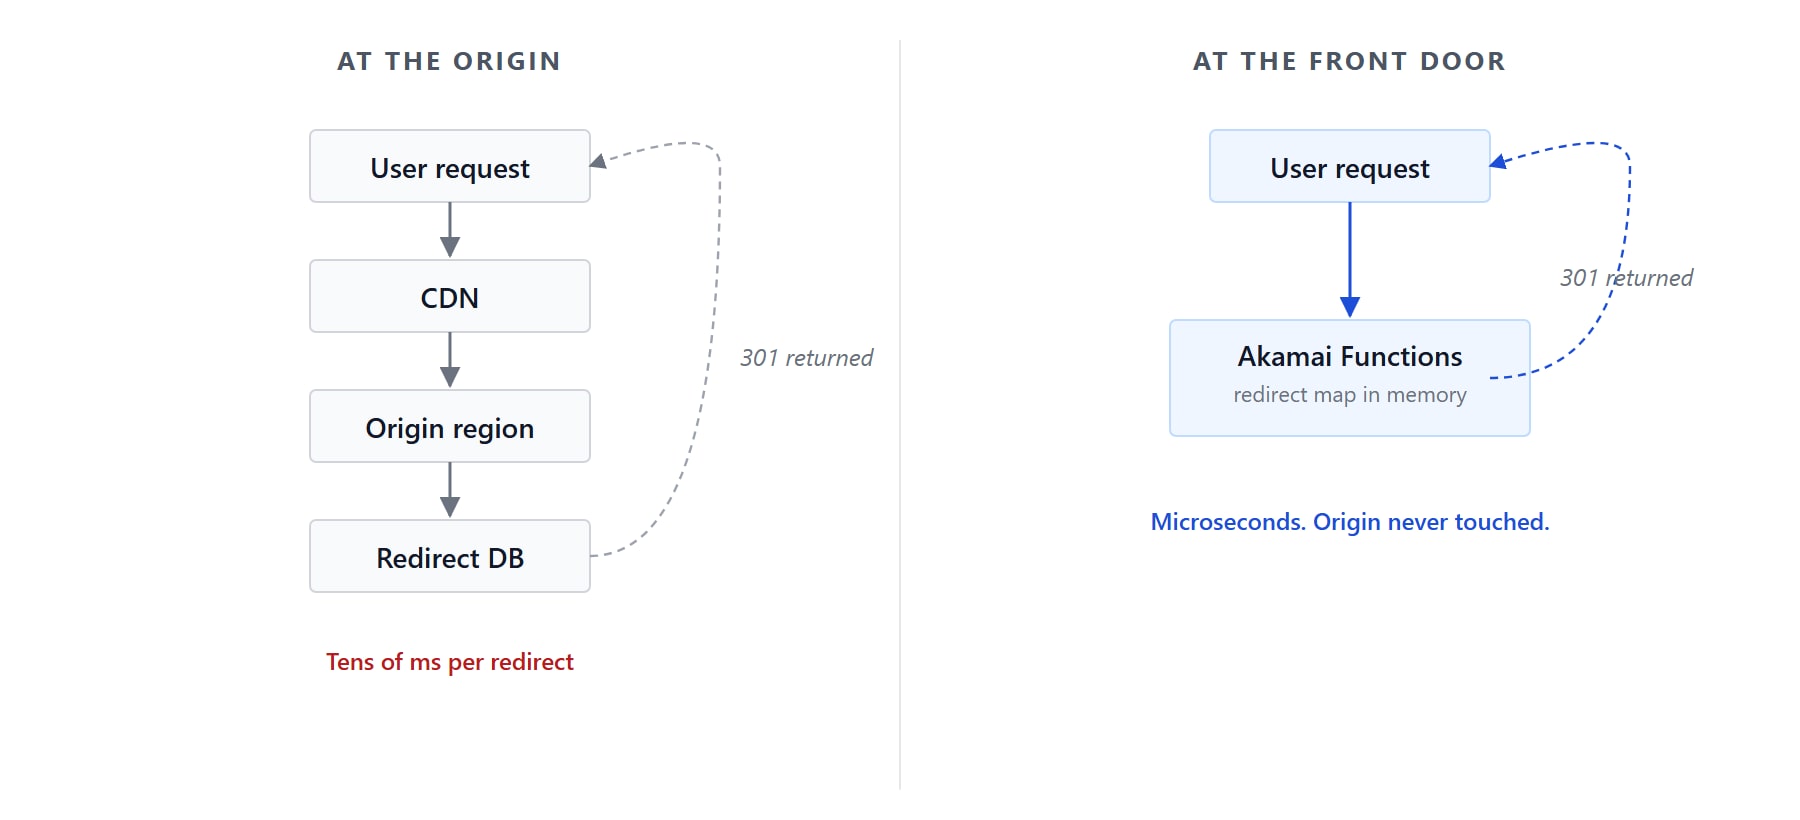Click the Origin region box
The image size is (1800, 820).
450,426
